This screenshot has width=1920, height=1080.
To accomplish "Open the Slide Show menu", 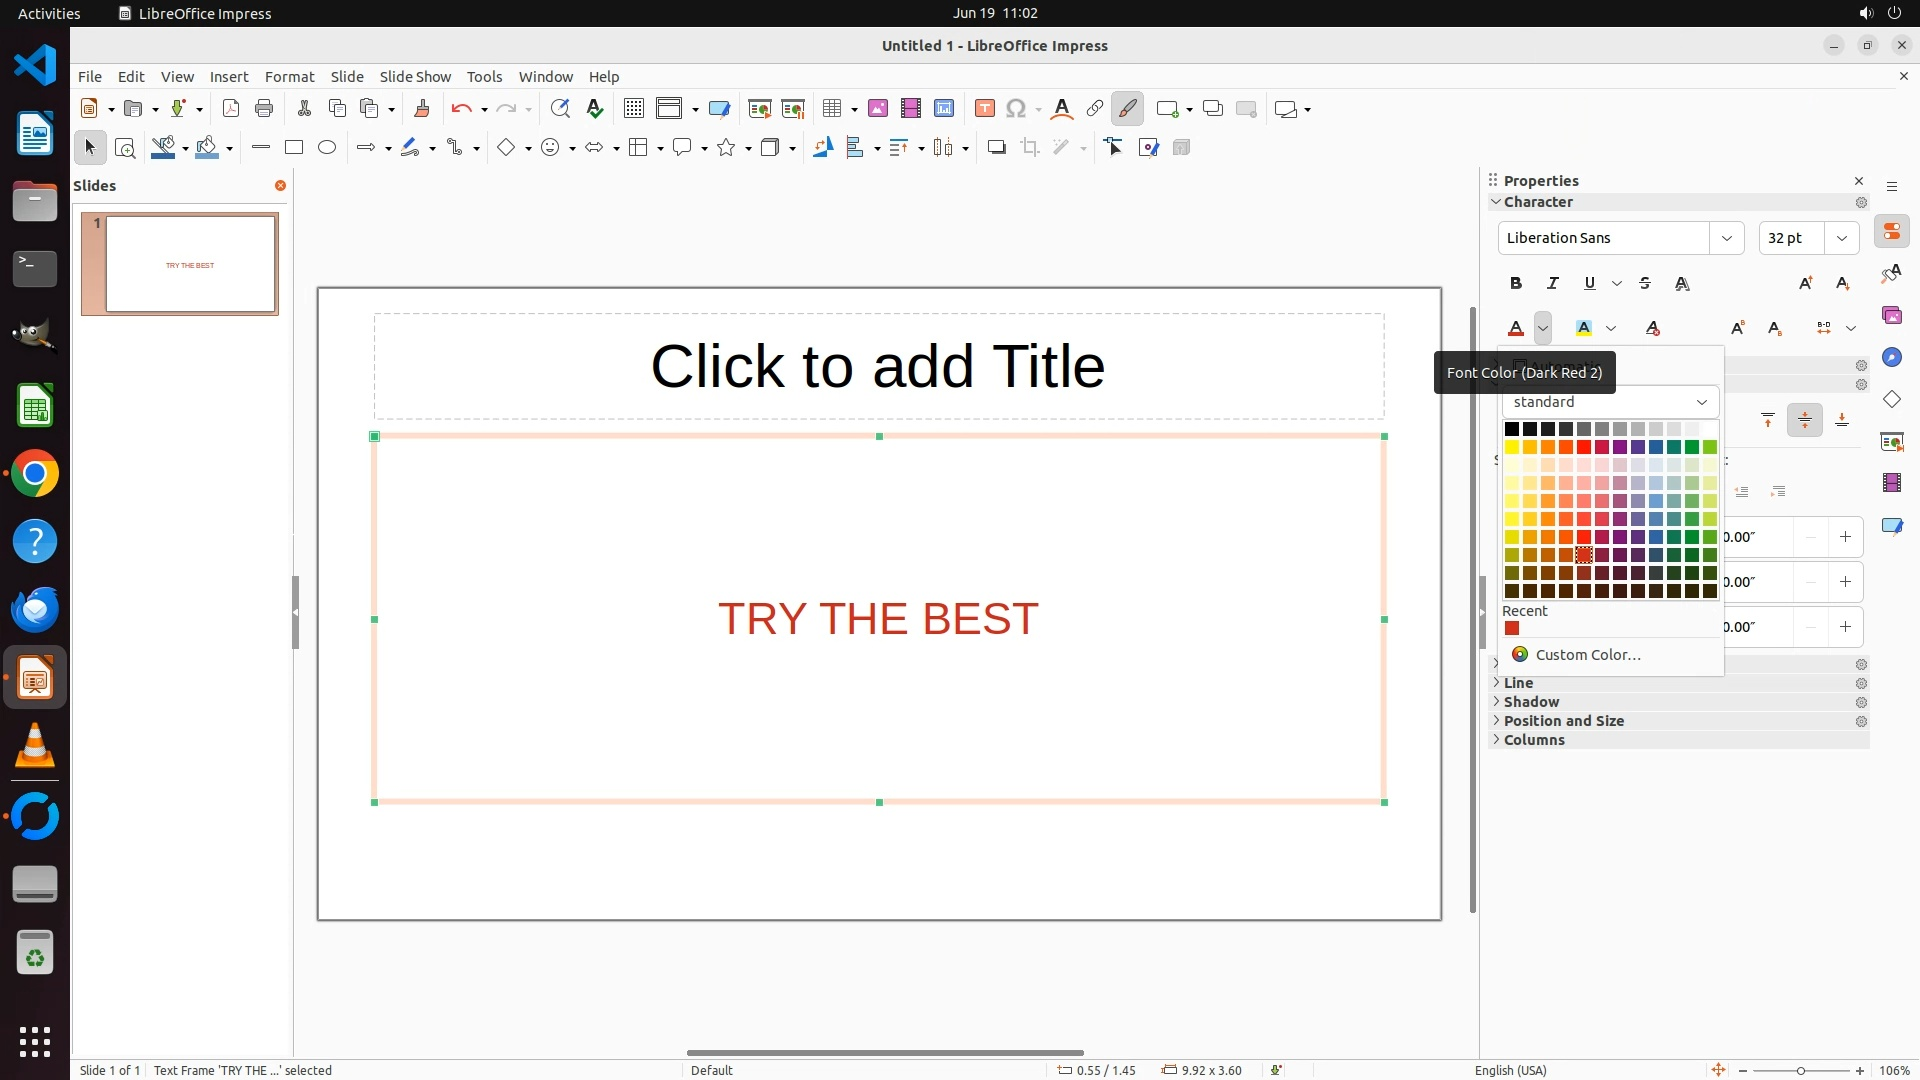I will click(x=415, y=77).
